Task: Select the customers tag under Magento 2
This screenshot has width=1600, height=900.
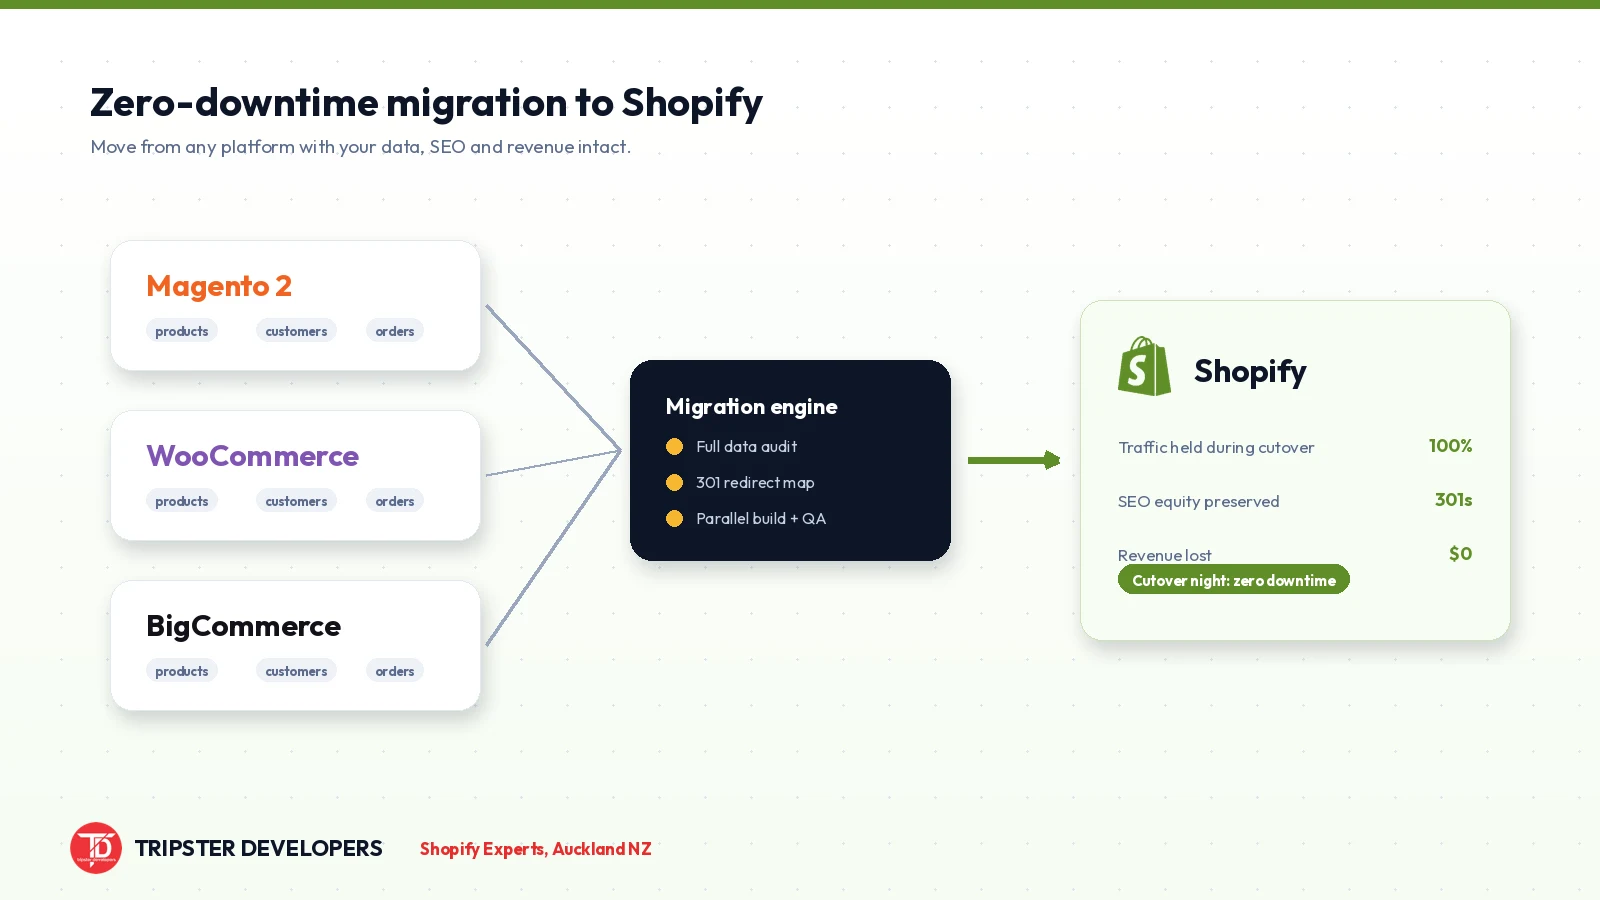Action: pos(296,331)
